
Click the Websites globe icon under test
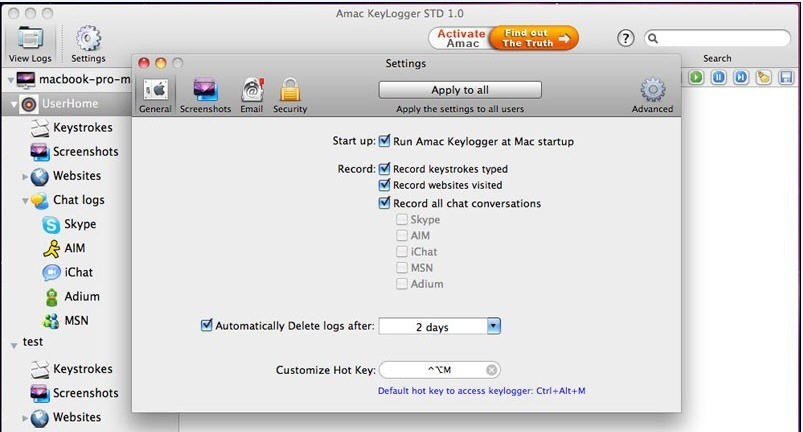pyautogui.click(x=39, y=418)
